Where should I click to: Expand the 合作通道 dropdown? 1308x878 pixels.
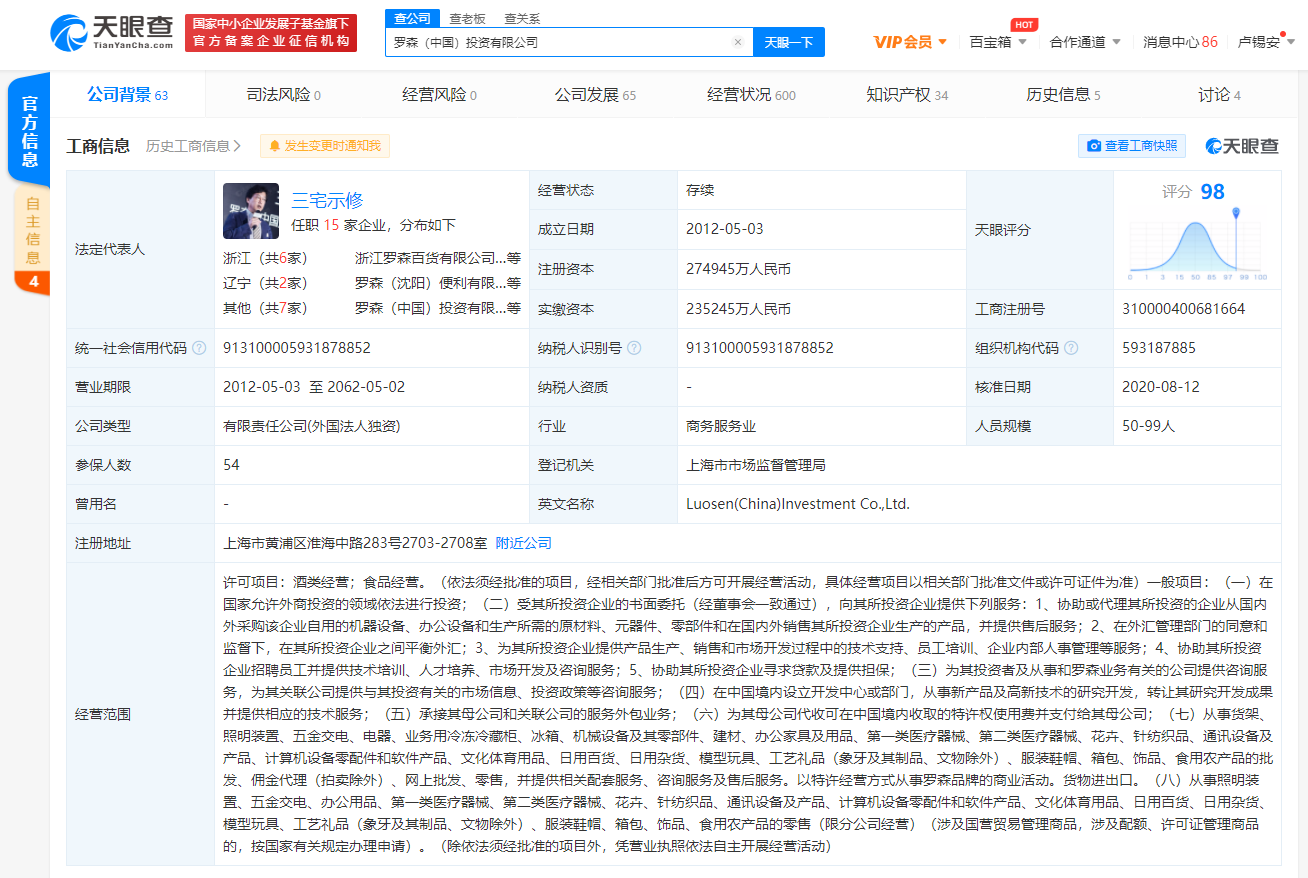pyautogui.click(x=1085, y=42)
